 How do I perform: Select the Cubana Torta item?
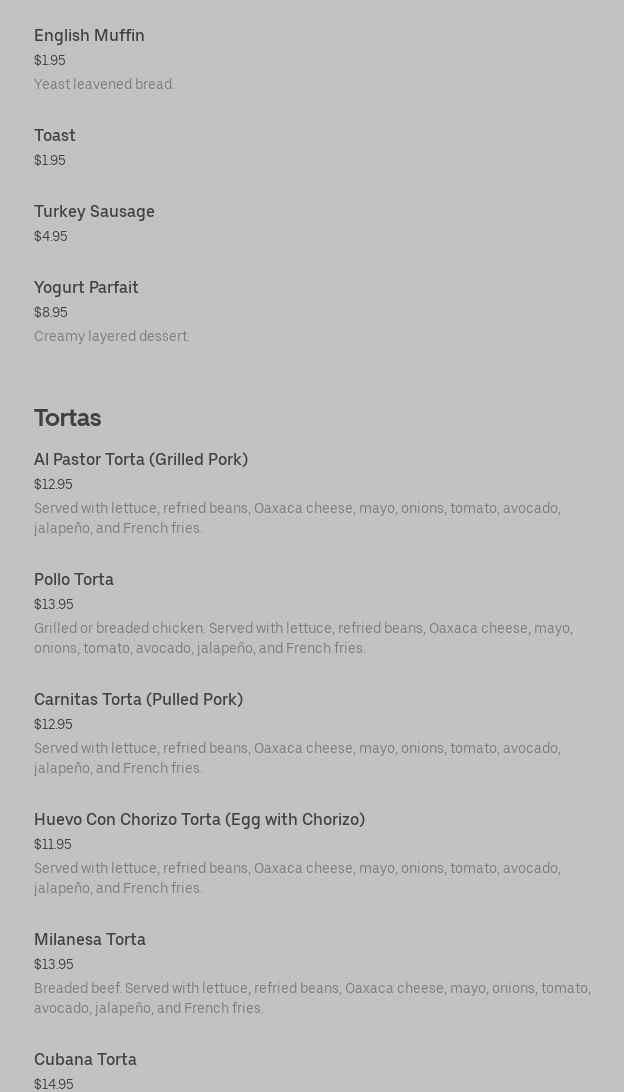85,1059
